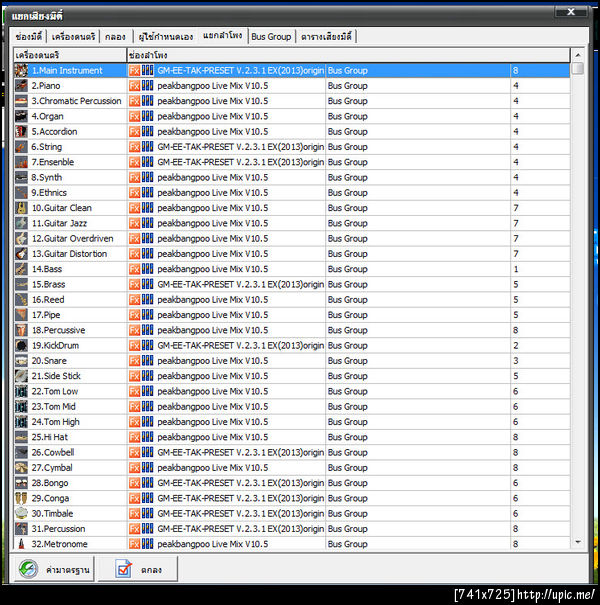
Task: Click the Fx icon in the KickDrum row
Action: [x=134, y=345]
